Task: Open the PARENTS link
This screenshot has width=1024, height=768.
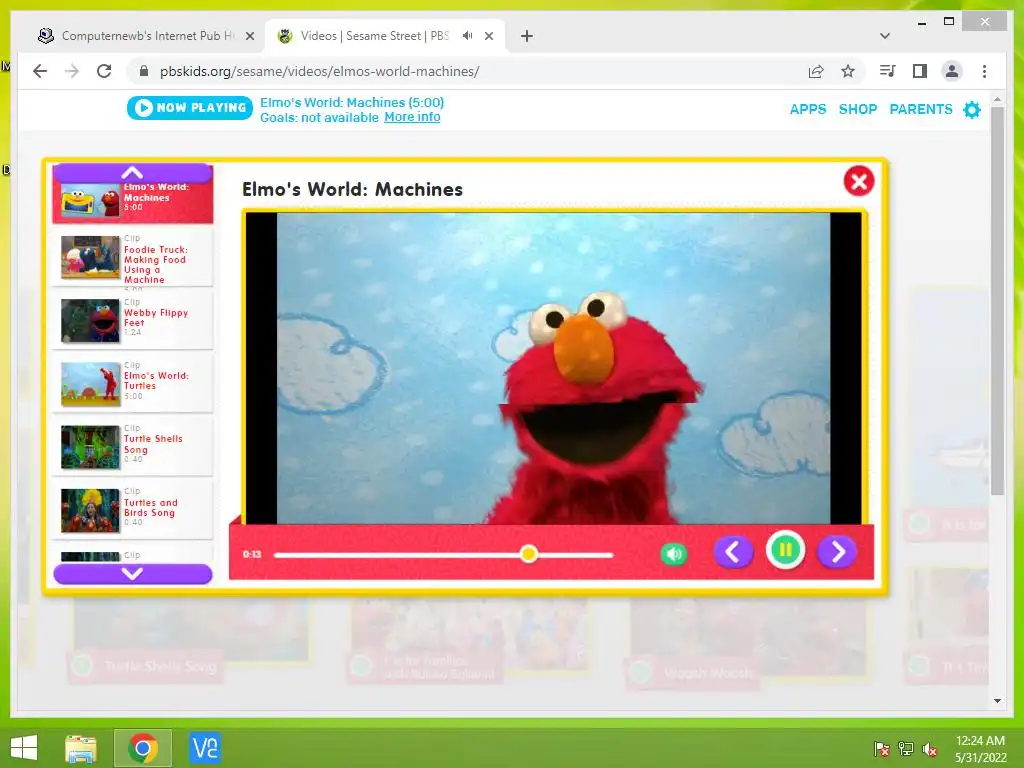Action: tap(921, 109)
